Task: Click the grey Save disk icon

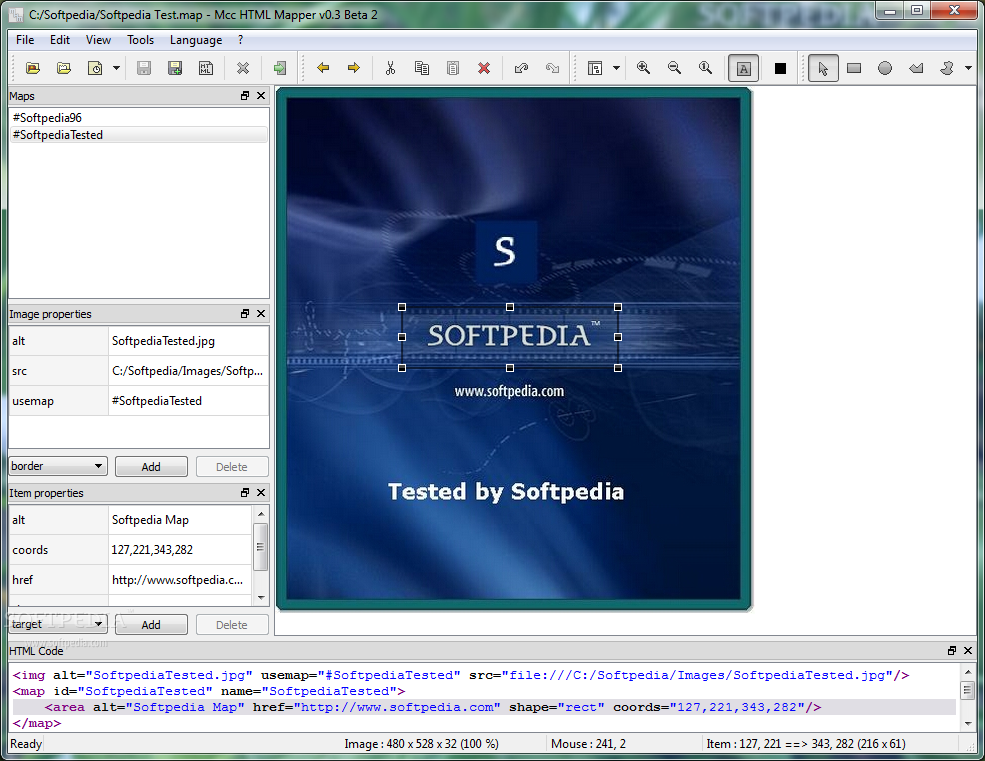Action: [x=144, y=68]
